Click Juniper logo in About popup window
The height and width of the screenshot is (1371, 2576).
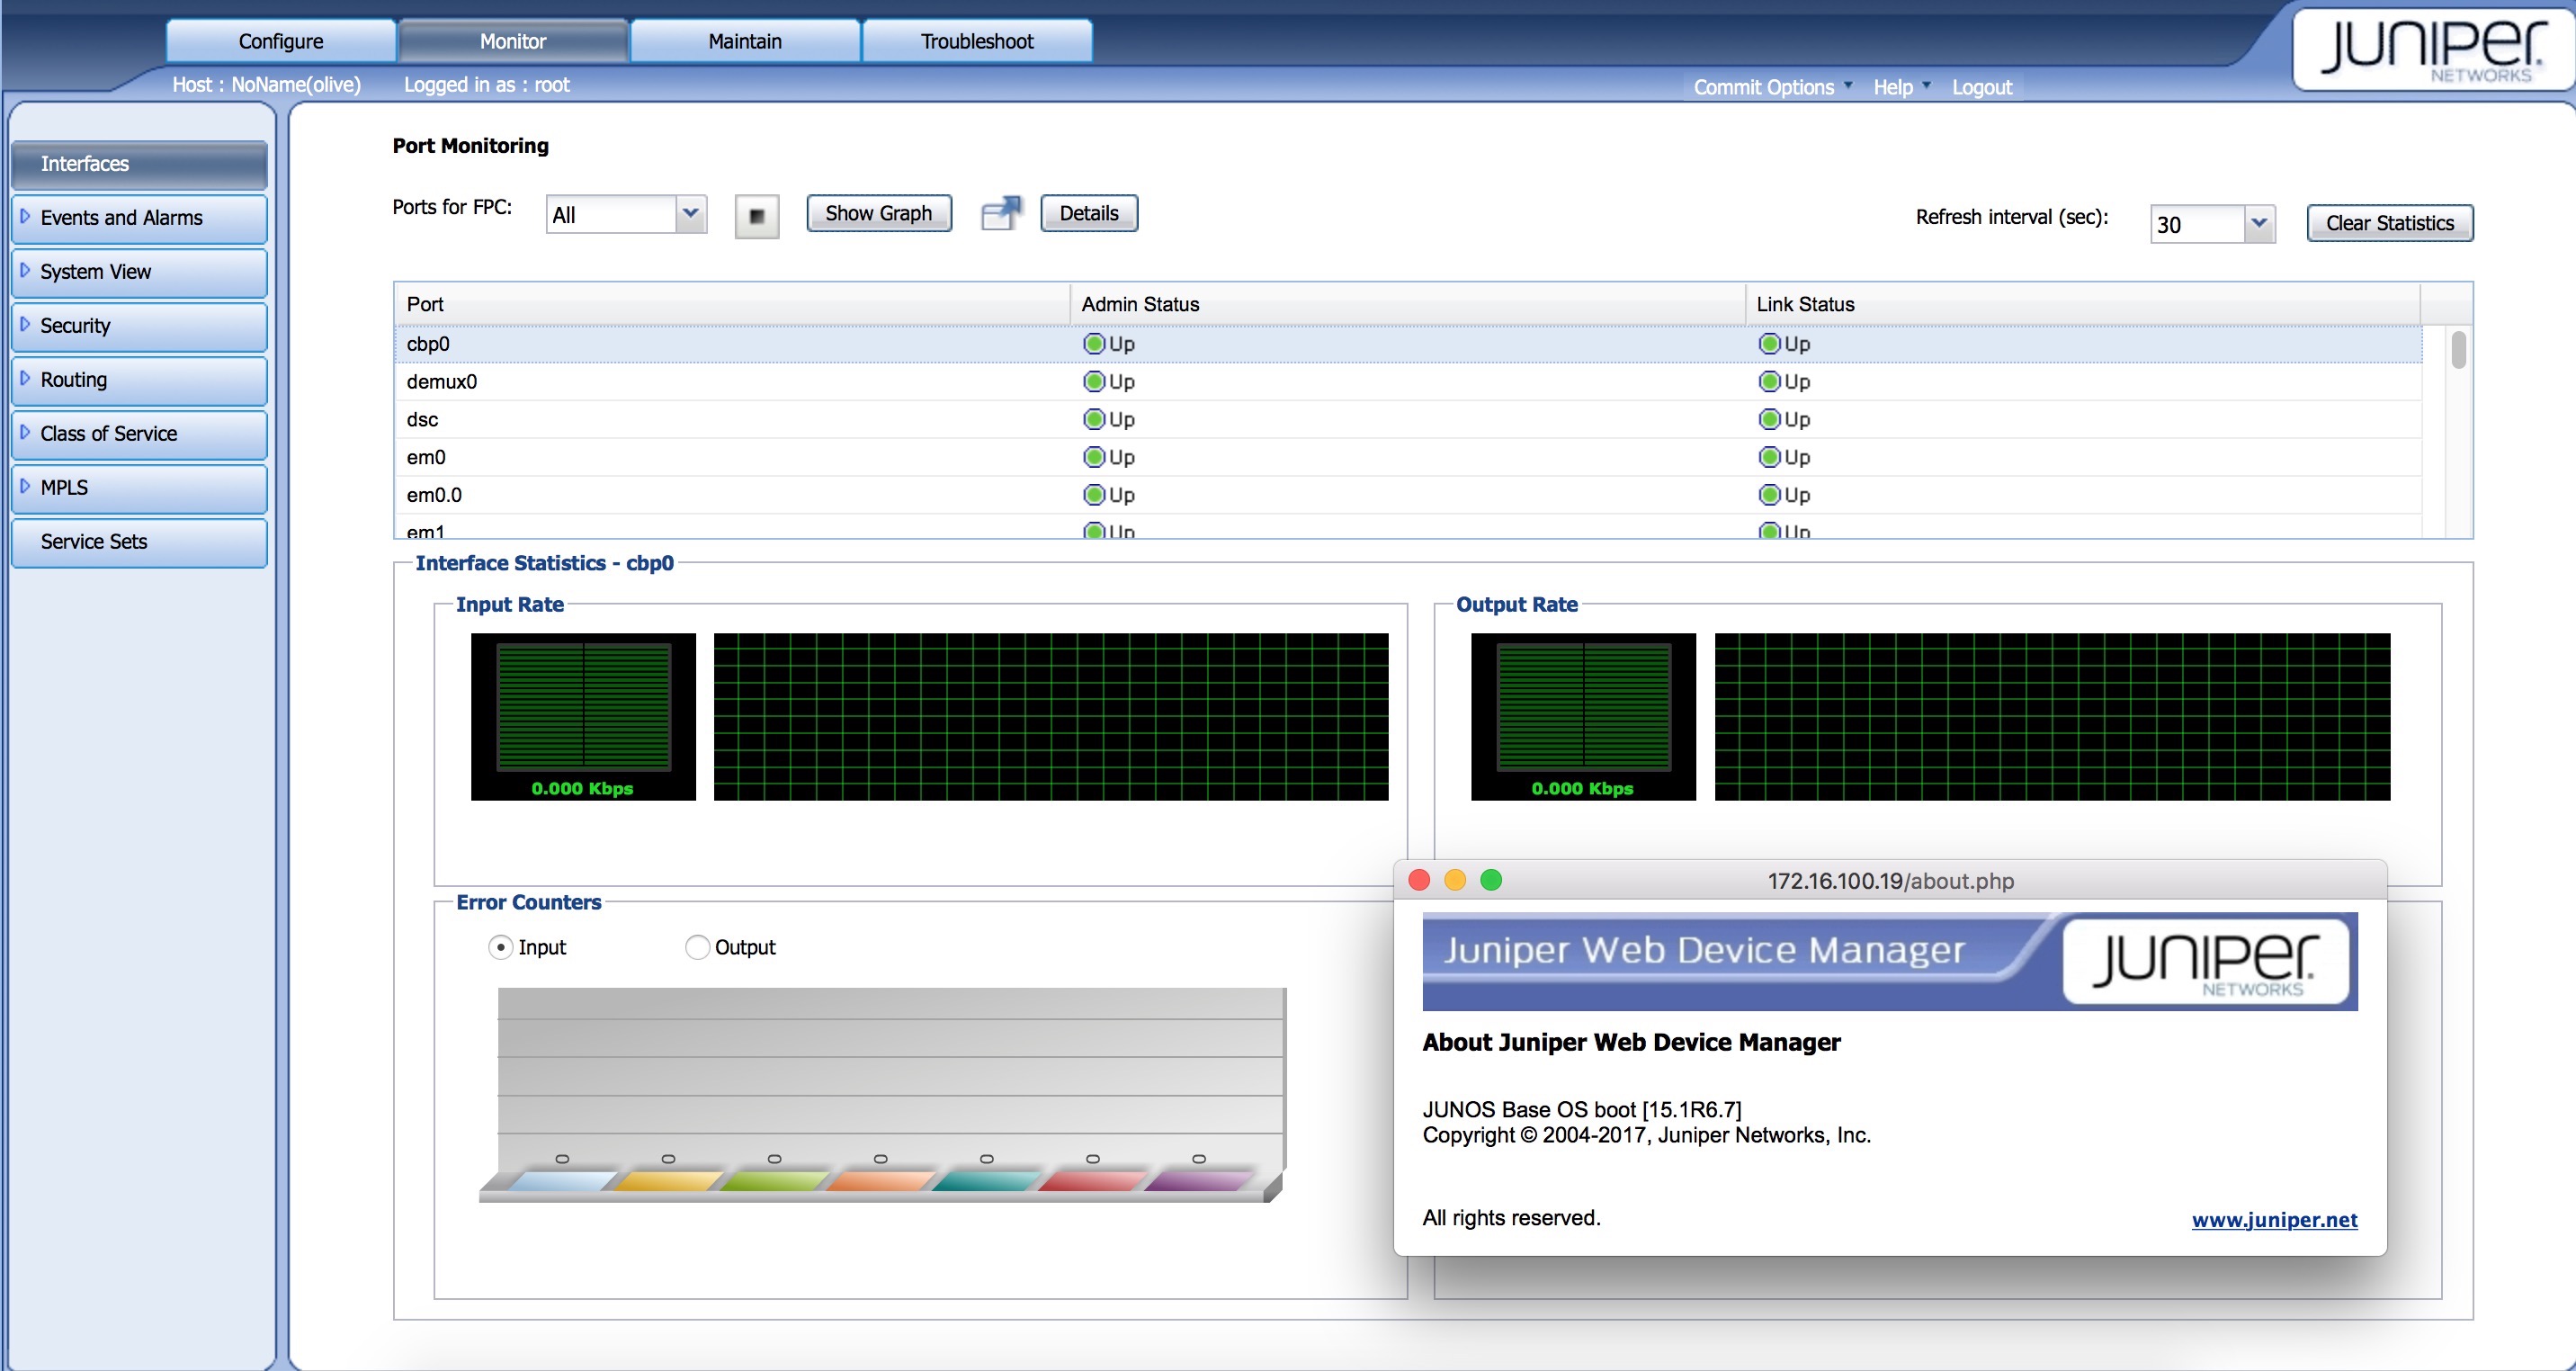(2205, 961)
